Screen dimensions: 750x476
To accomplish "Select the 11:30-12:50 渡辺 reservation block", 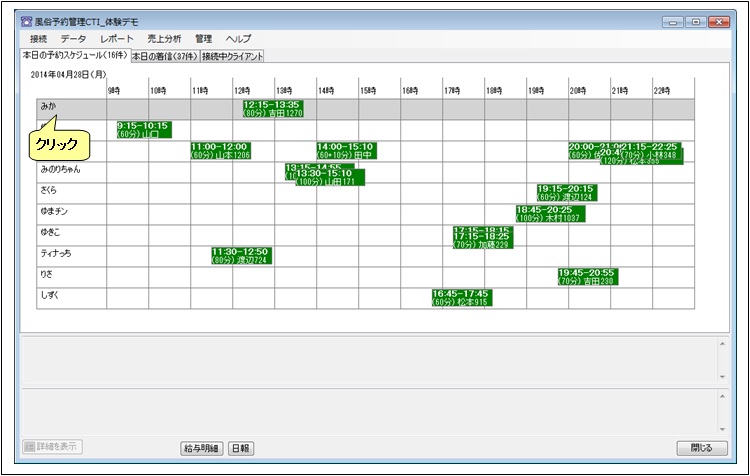I will point(241,256).
